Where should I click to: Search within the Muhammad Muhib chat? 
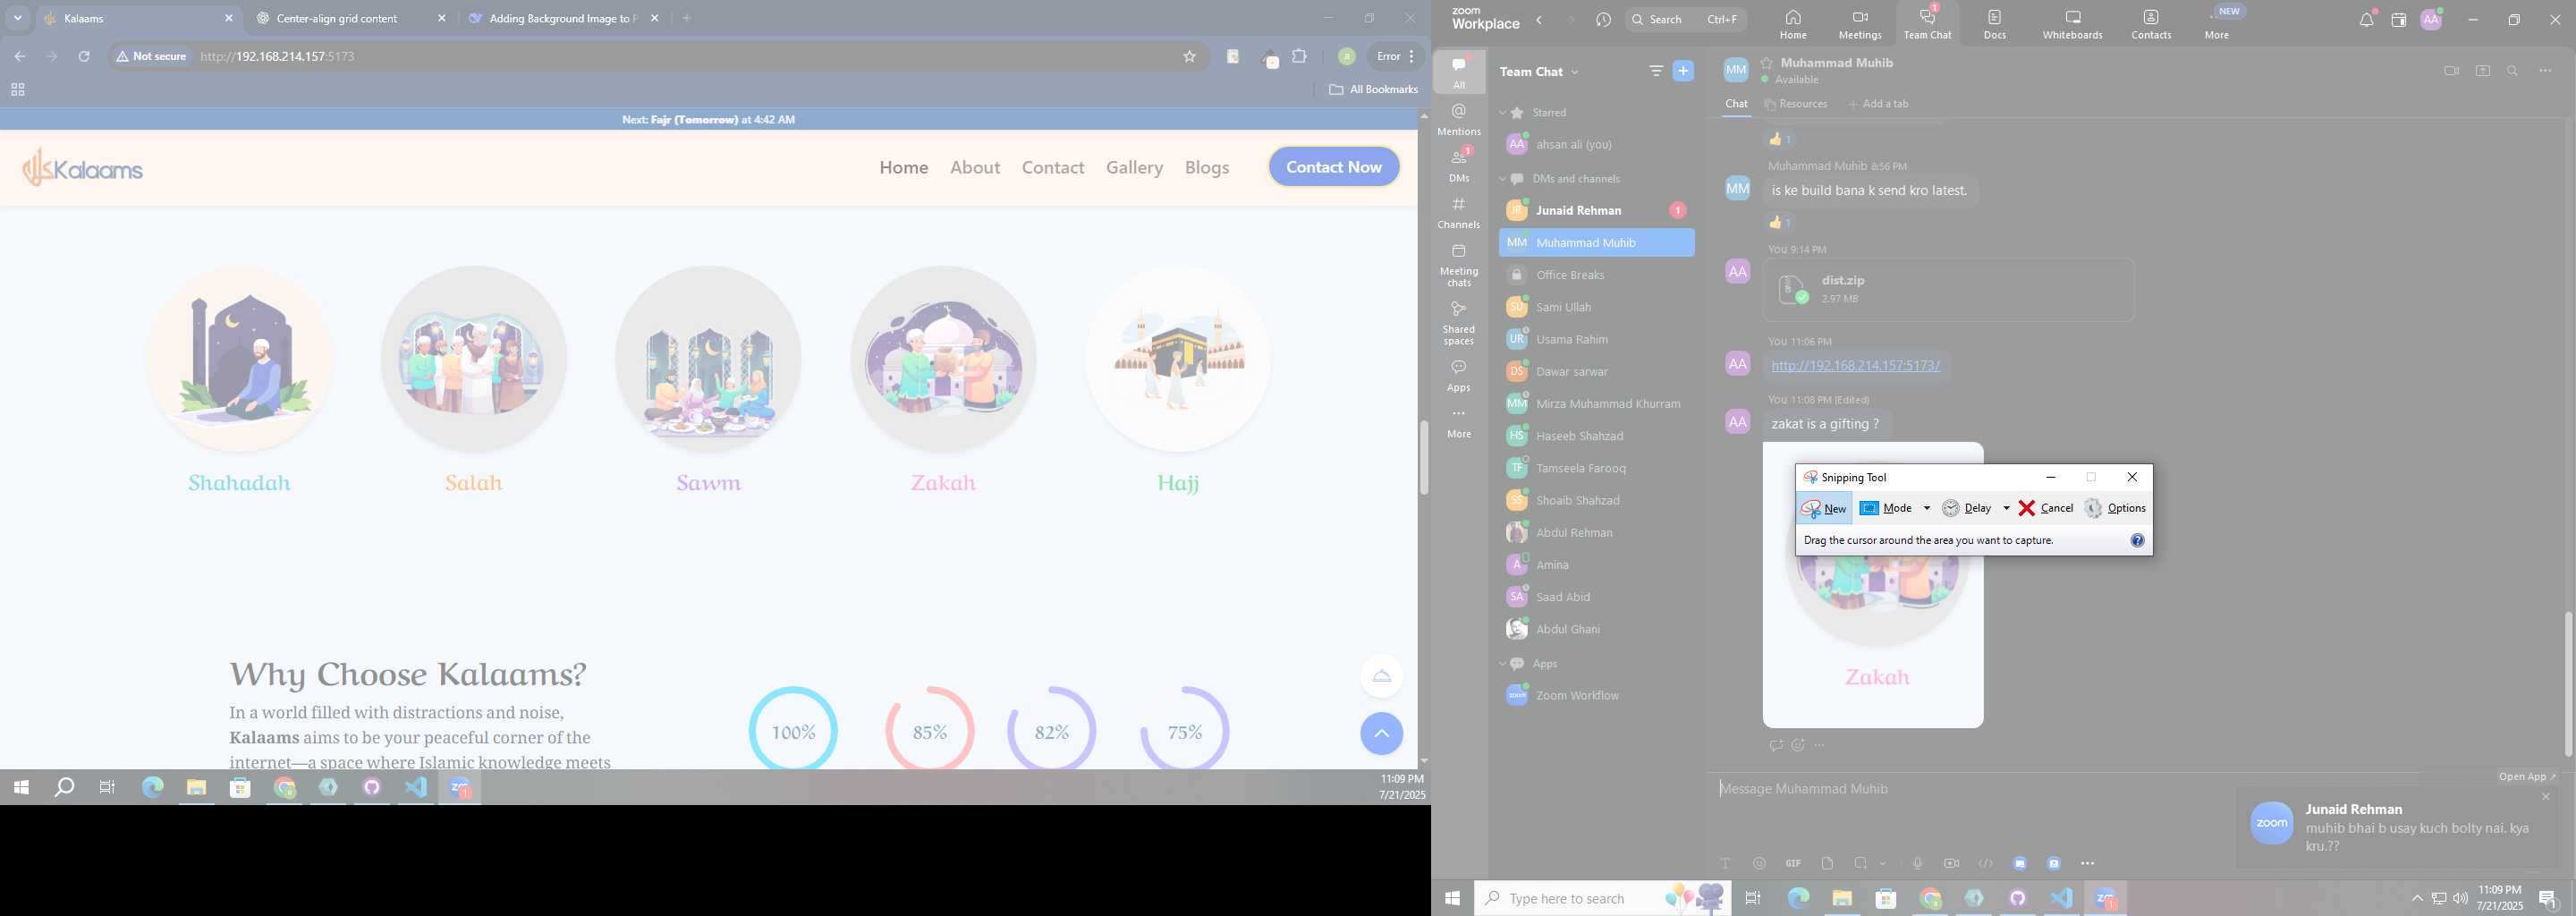point(2513,71)
